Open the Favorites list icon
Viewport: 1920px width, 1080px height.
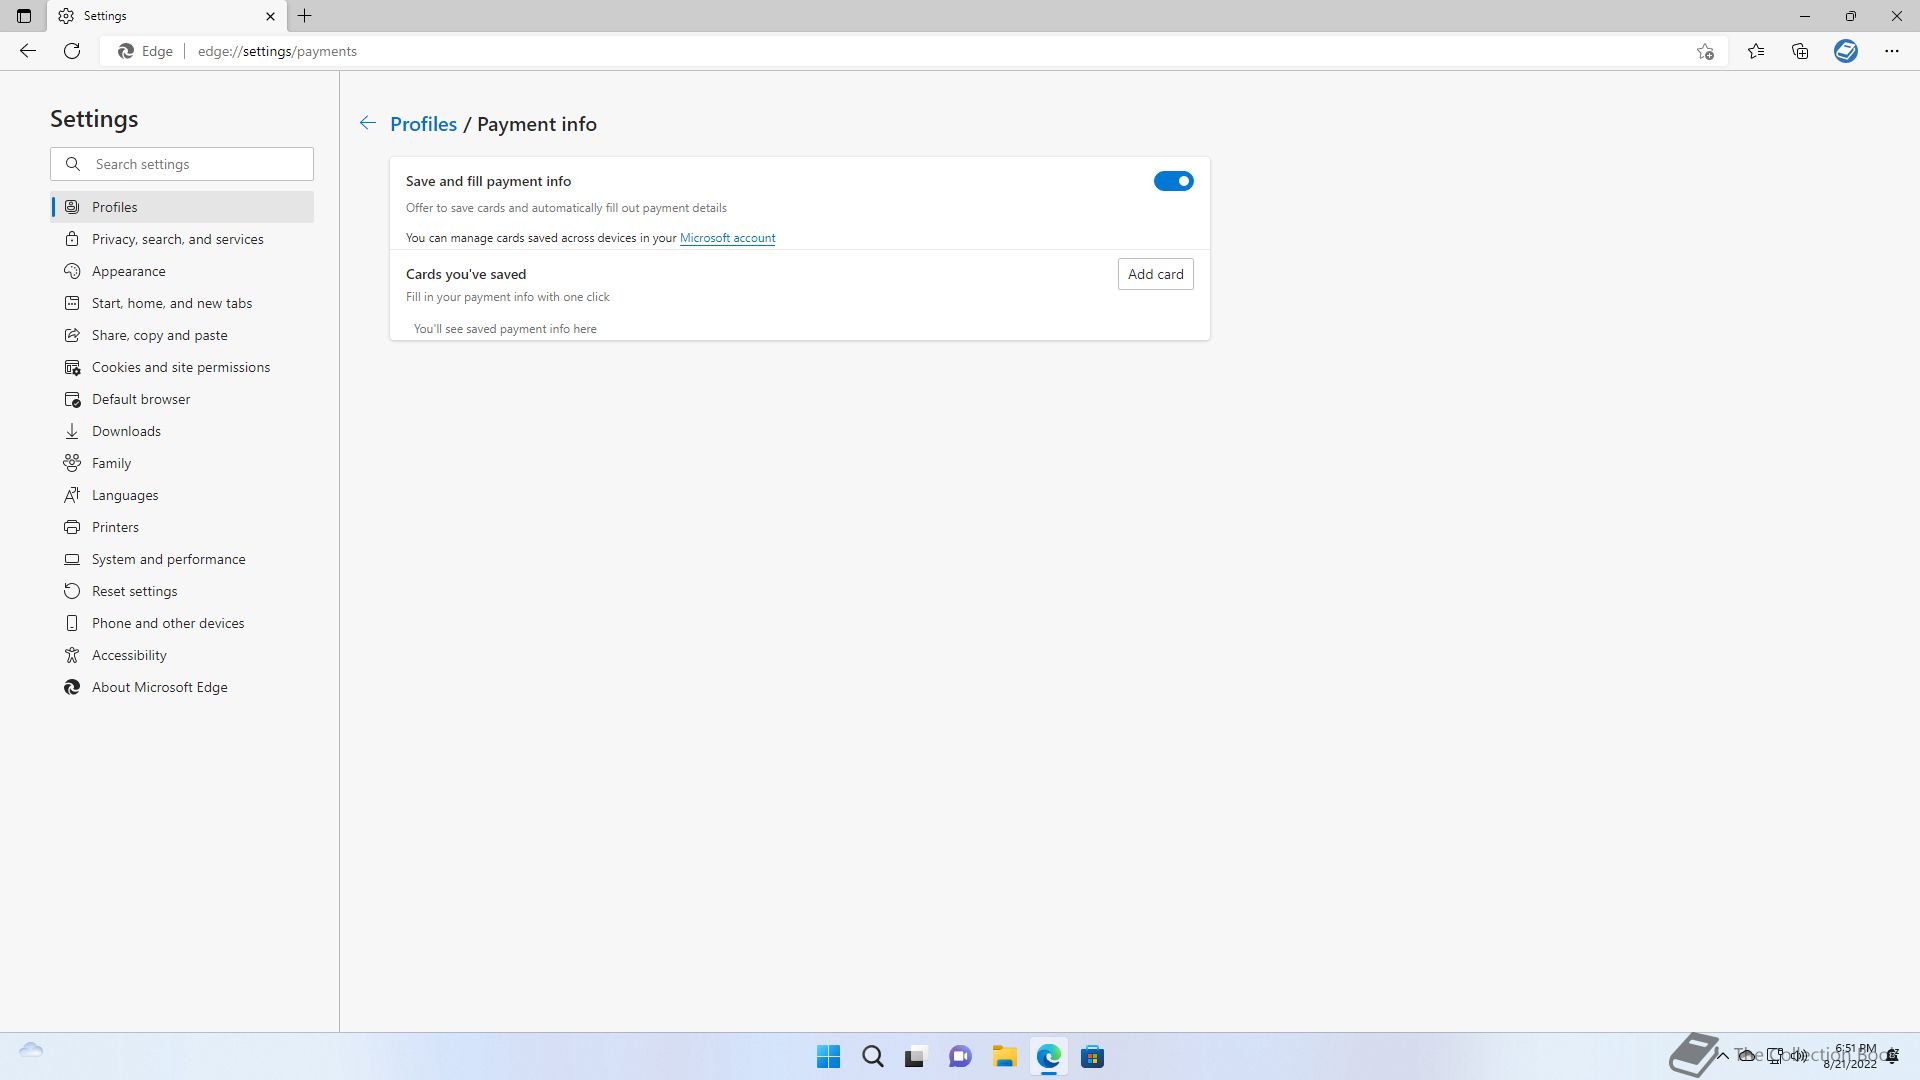(1756, 51)
